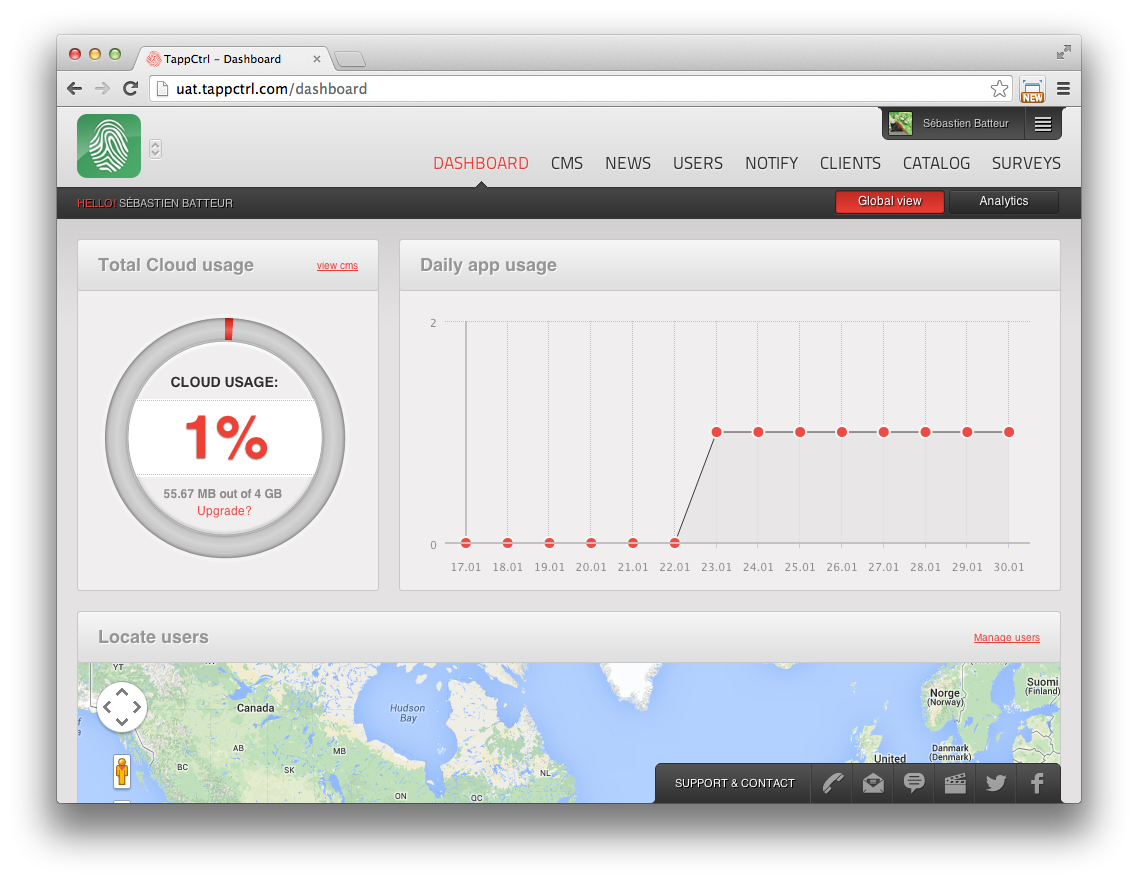Switch to the Analytics view

coord(1004,201)
